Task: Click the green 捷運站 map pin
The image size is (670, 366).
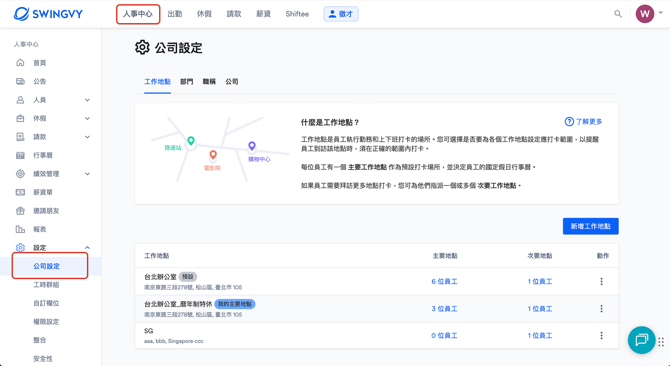Action: click(x=191, y=141)
